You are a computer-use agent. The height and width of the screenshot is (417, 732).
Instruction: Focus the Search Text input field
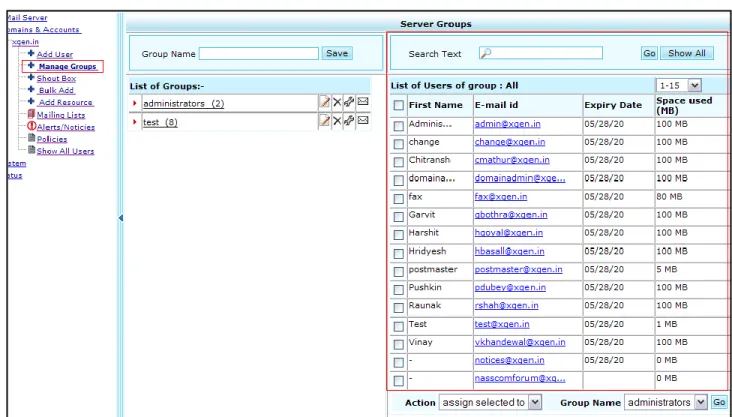(541, 53)
